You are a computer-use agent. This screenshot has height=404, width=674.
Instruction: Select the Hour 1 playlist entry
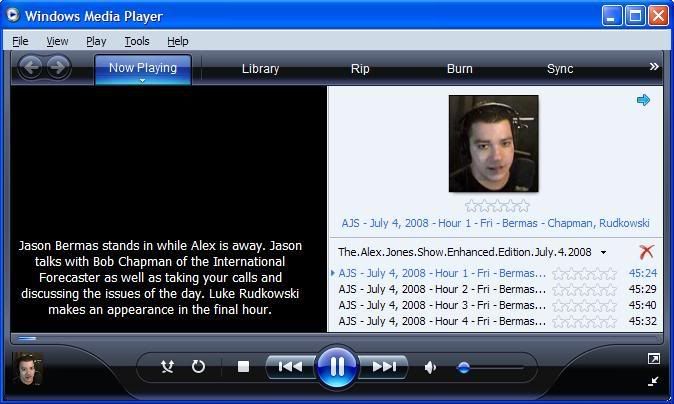tap(496, 273)
